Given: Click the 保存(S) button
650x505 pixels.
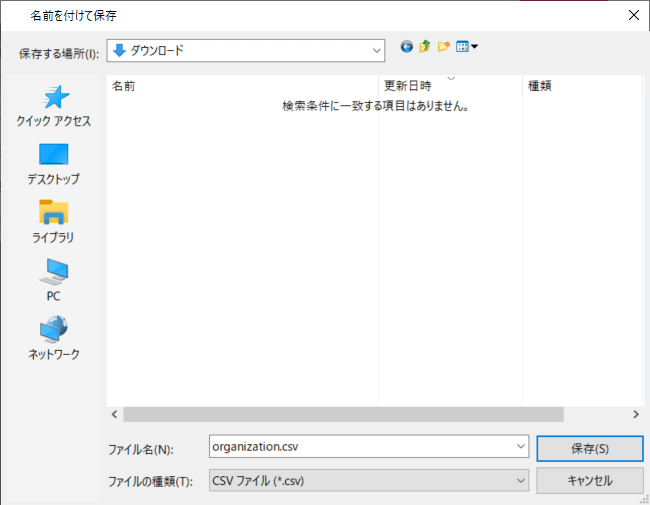Looking at the screenshot, I should click(x=590, y=448).
